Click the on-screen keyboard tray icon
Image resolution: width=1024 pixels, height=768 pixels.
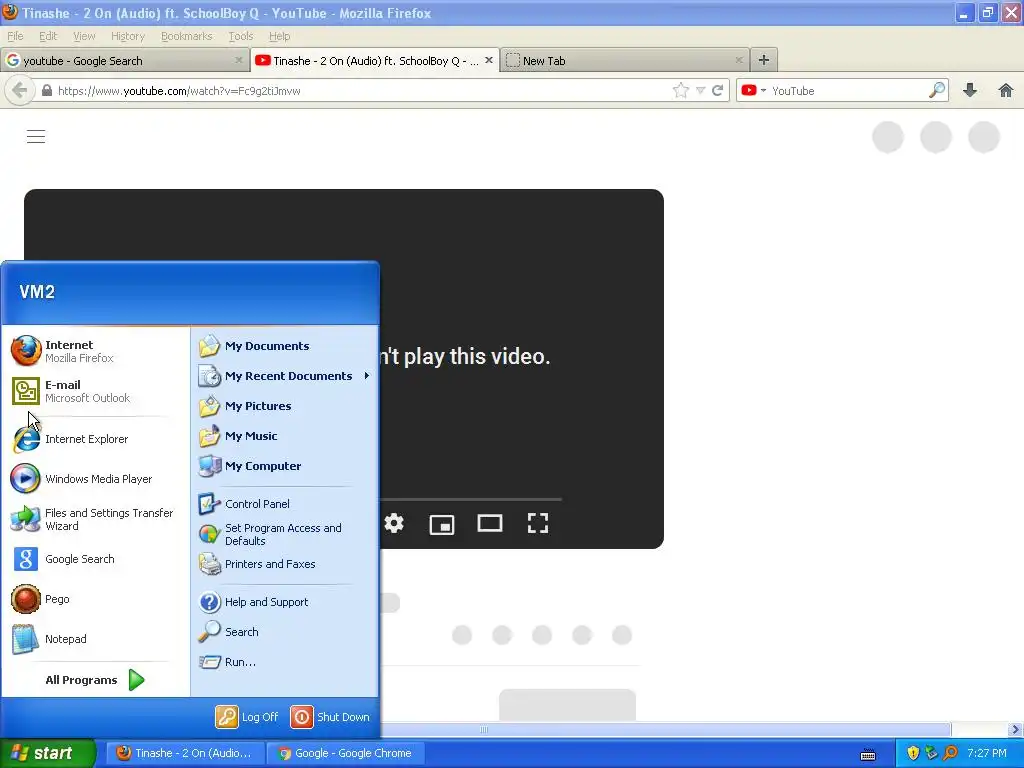(868, 755)
